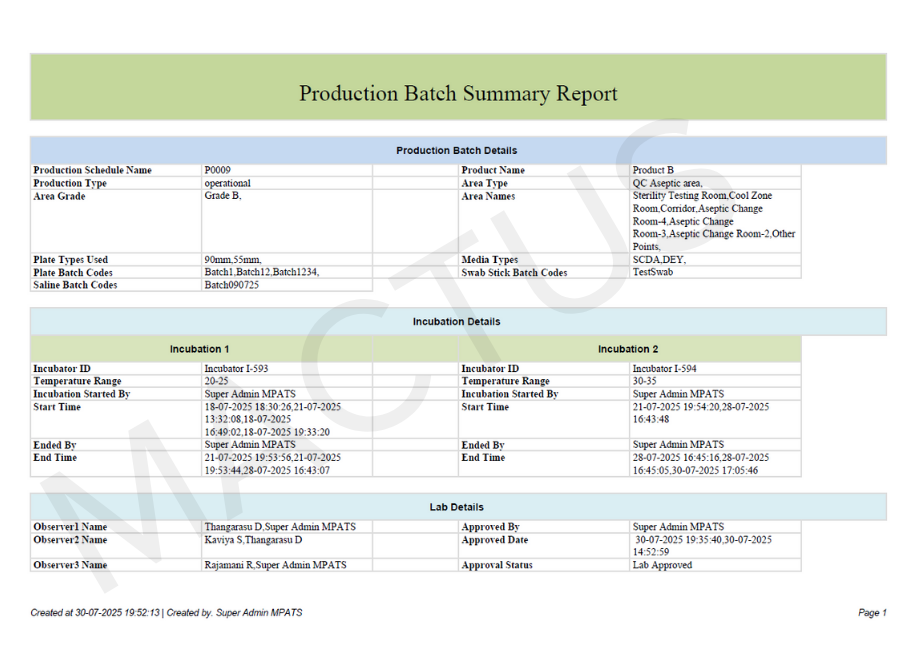This screenshot has height=659, width=919.
Task: Click the Batch090725 saline batch code
Action: [x=232, y=286]
